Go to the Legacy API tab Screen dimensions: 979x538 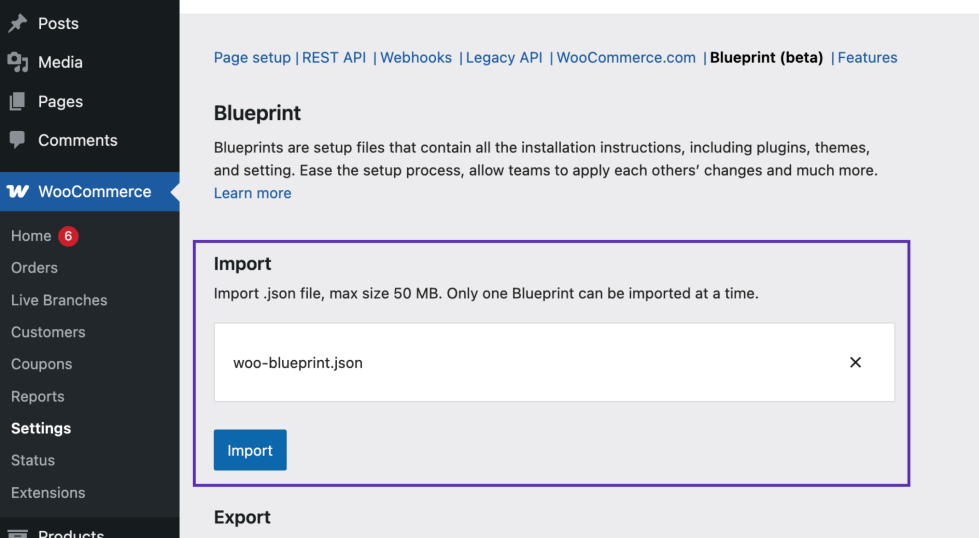tap(504, 58)
